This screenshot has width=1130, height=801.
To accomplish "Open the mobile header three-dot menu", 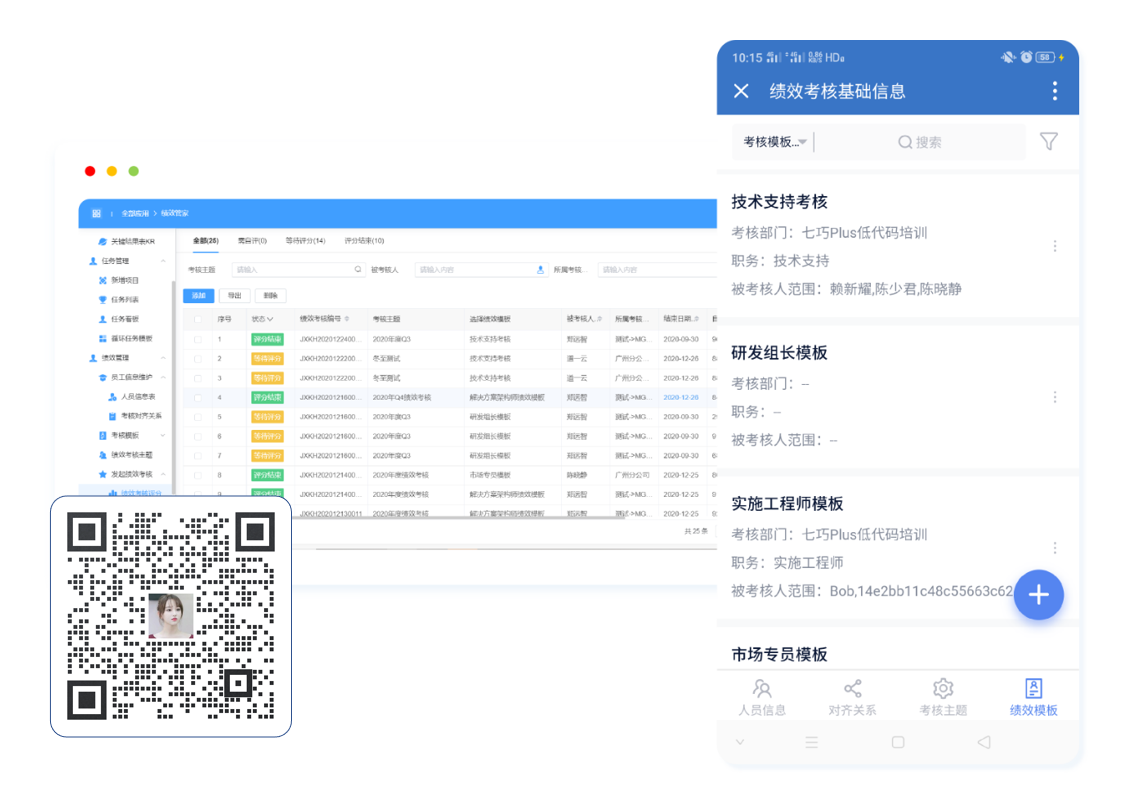I will [x=1054, y=91].
